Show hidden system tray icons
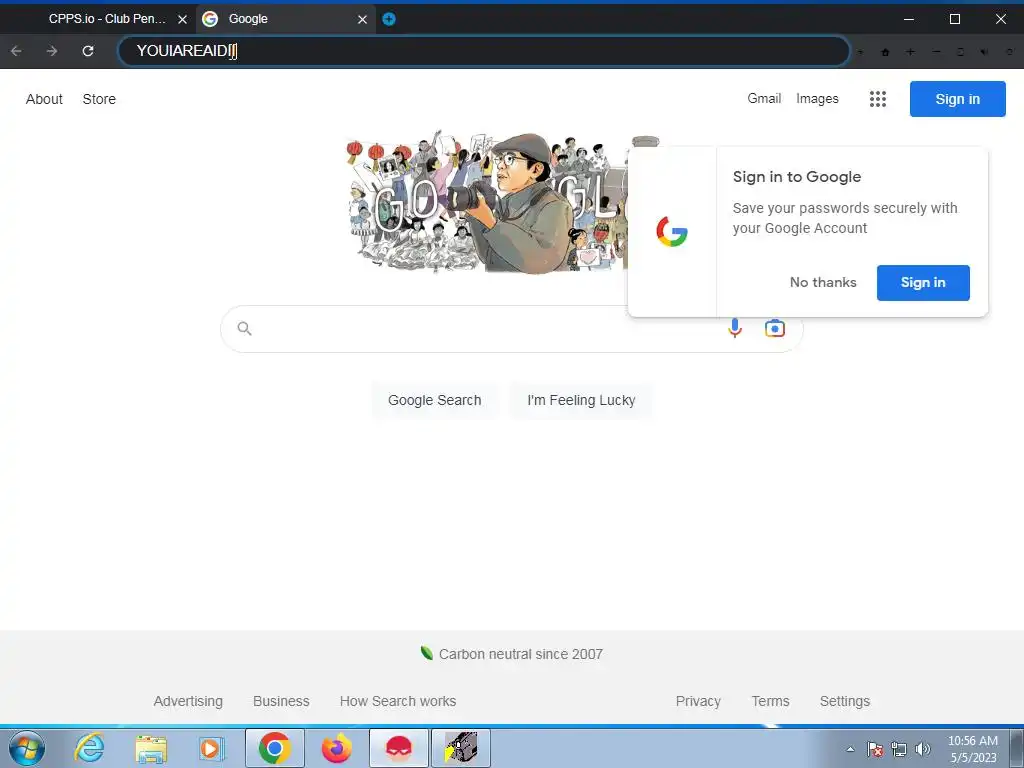The image size is (1024, 768). [850, 749]
